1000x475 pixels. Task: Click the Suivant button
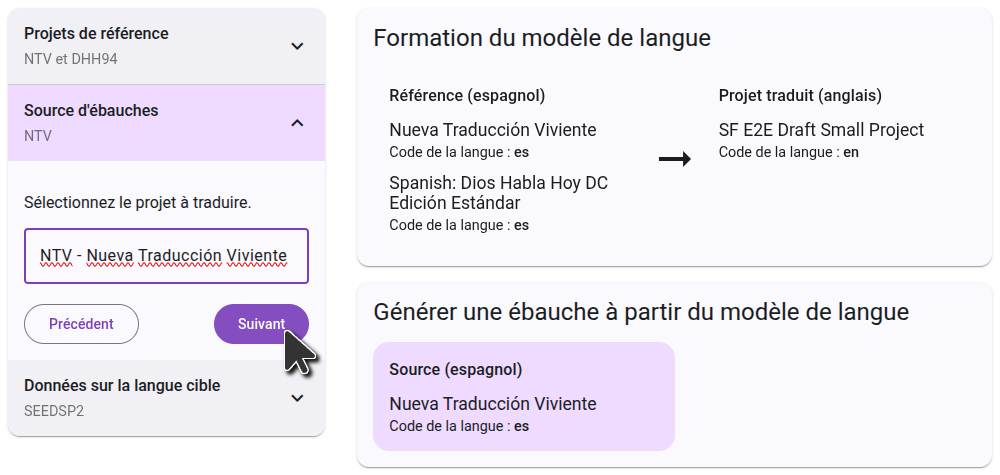(261, 324)
